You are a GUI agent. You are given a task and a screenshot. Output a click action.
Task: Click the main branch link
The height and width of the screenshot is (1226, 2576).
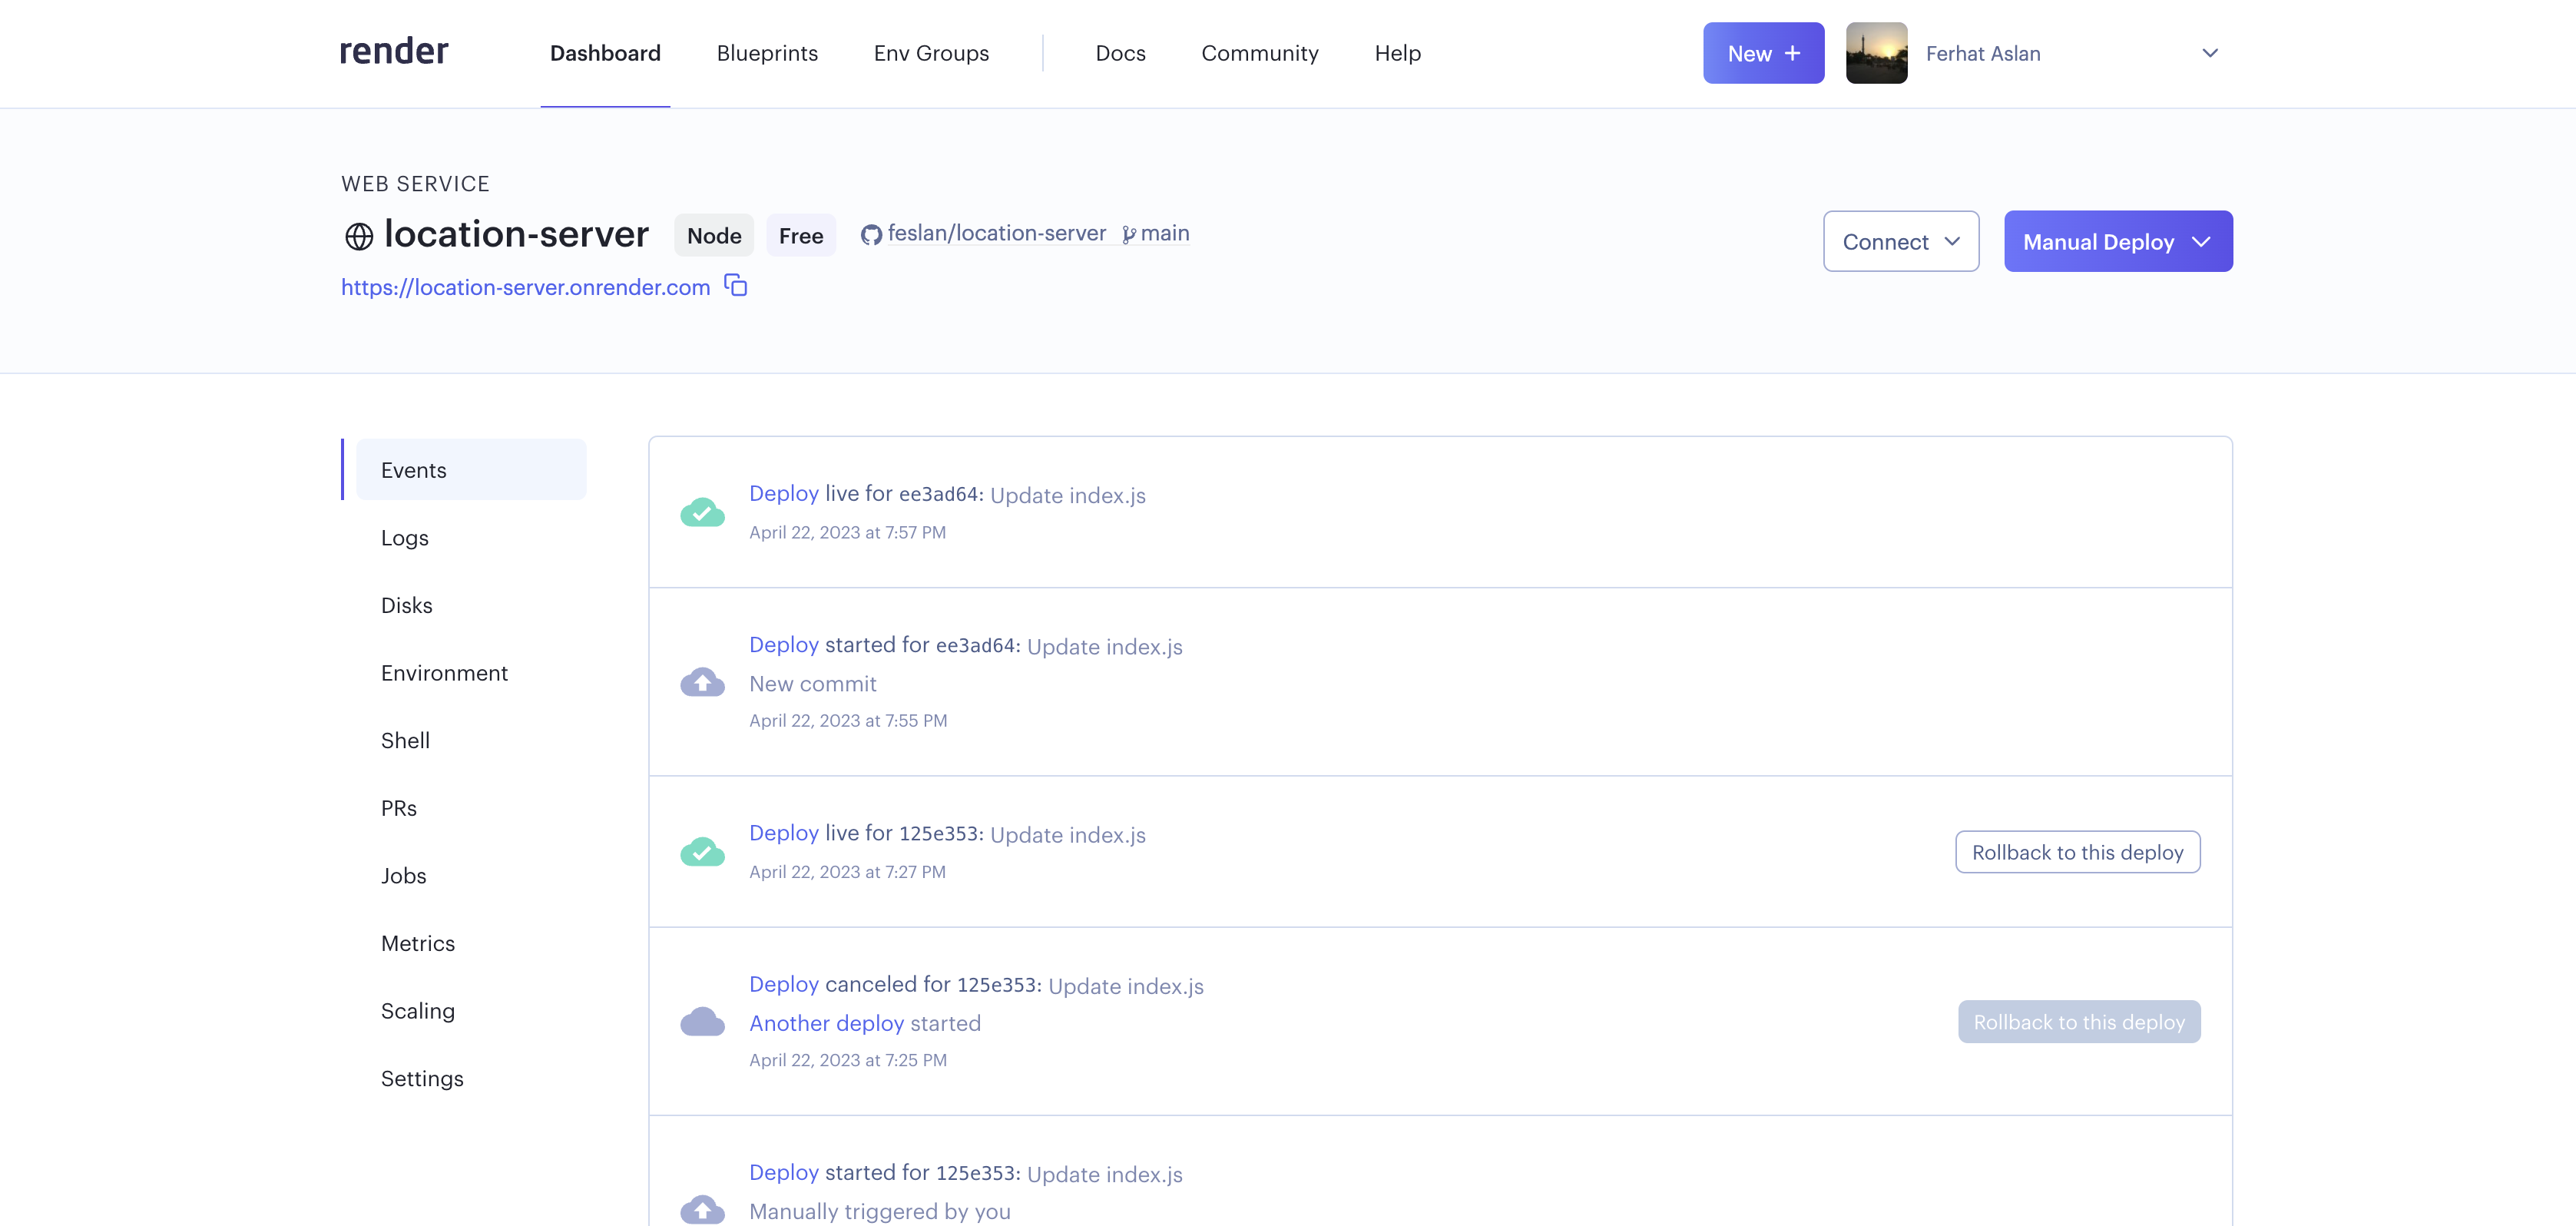(1165, 233)
